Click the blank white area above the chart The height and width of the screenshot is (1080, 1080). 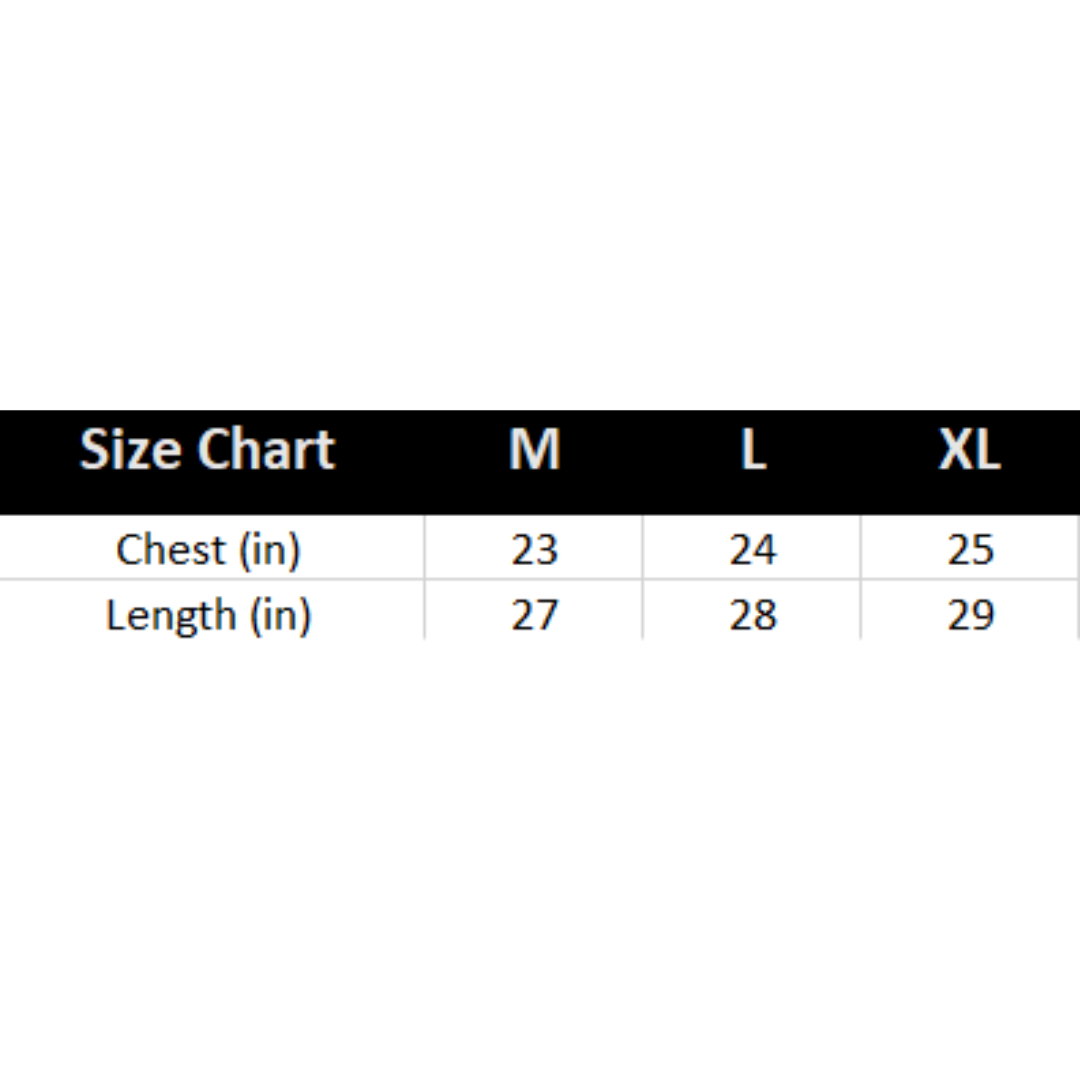tap(540, 200)
